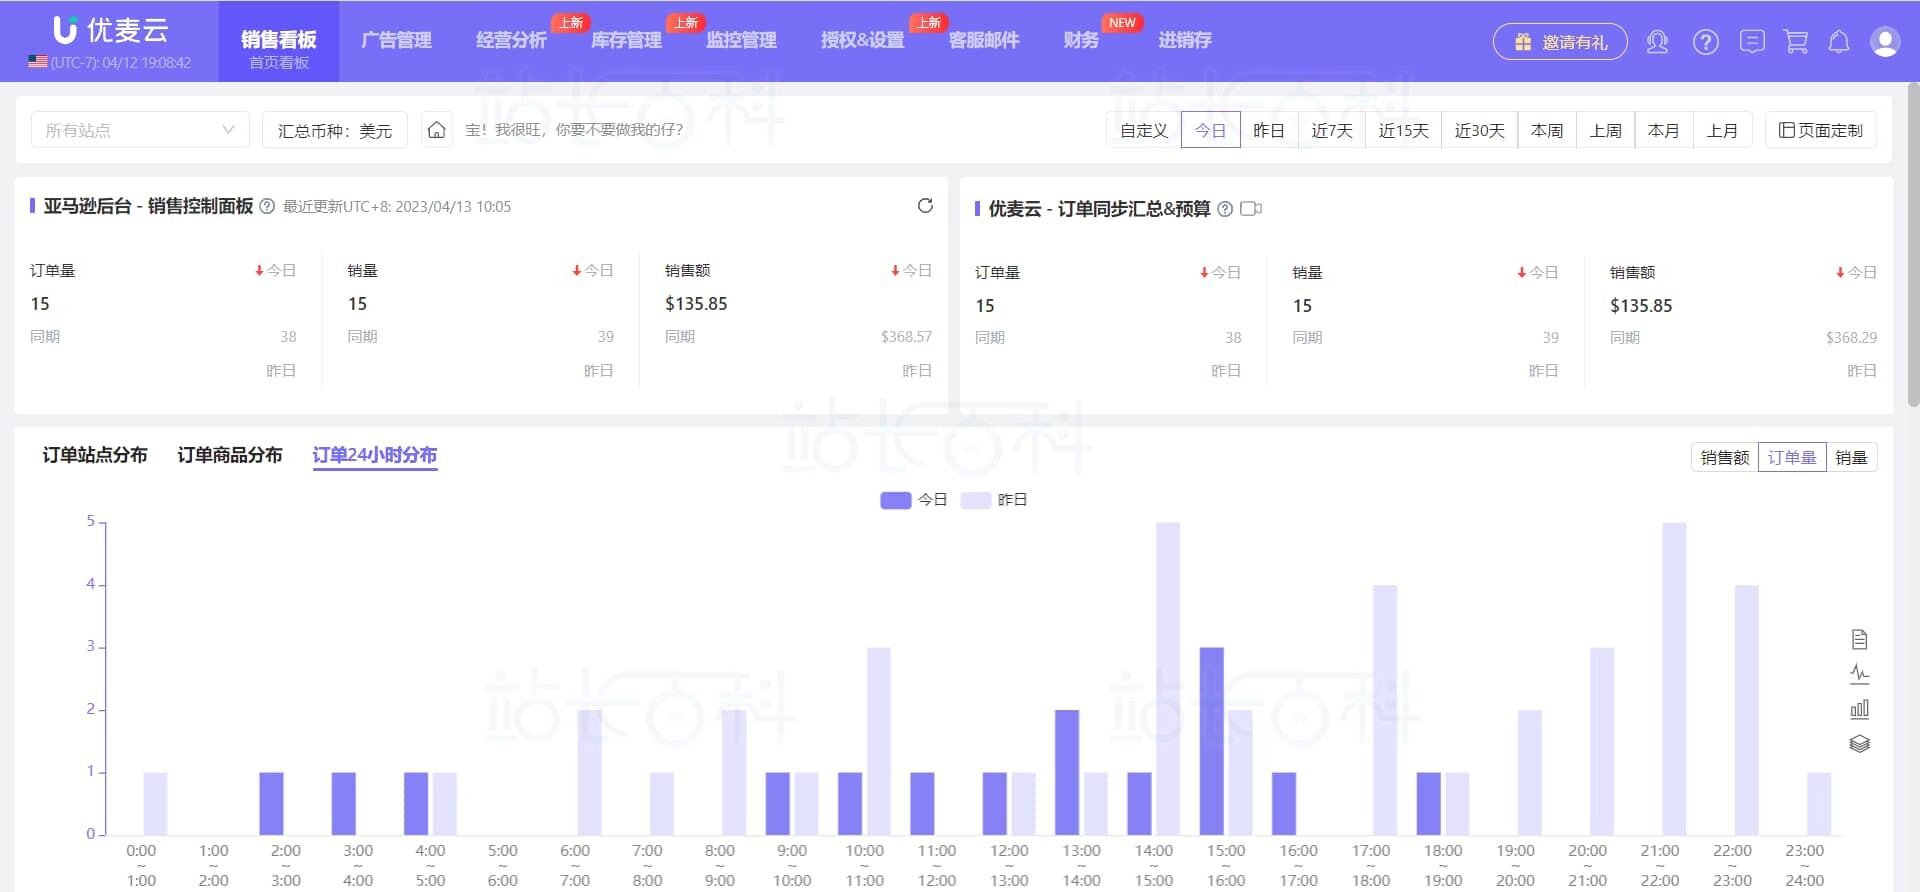This screenshot has width=1920, height=892.
Task: Open the user avatar menu
Action: 1885,42
